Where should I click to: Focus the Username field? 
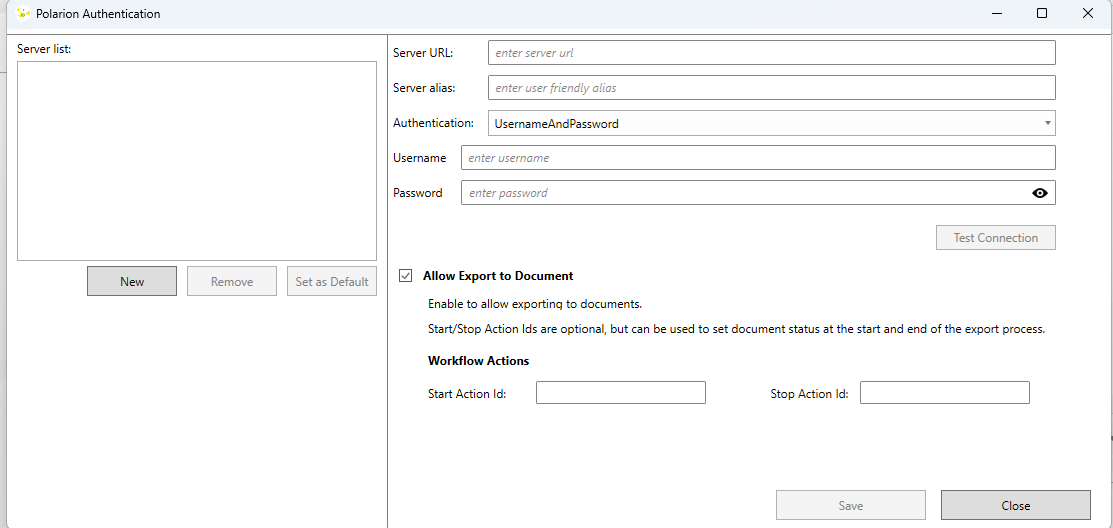point(758,158)
